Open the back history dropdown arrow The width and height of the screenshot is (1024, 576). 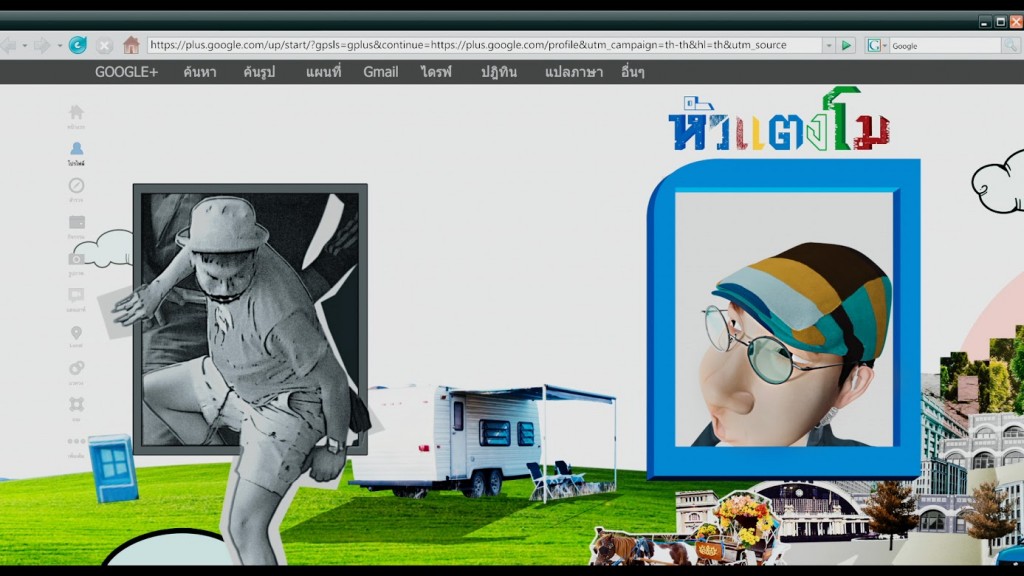(24, 46)
